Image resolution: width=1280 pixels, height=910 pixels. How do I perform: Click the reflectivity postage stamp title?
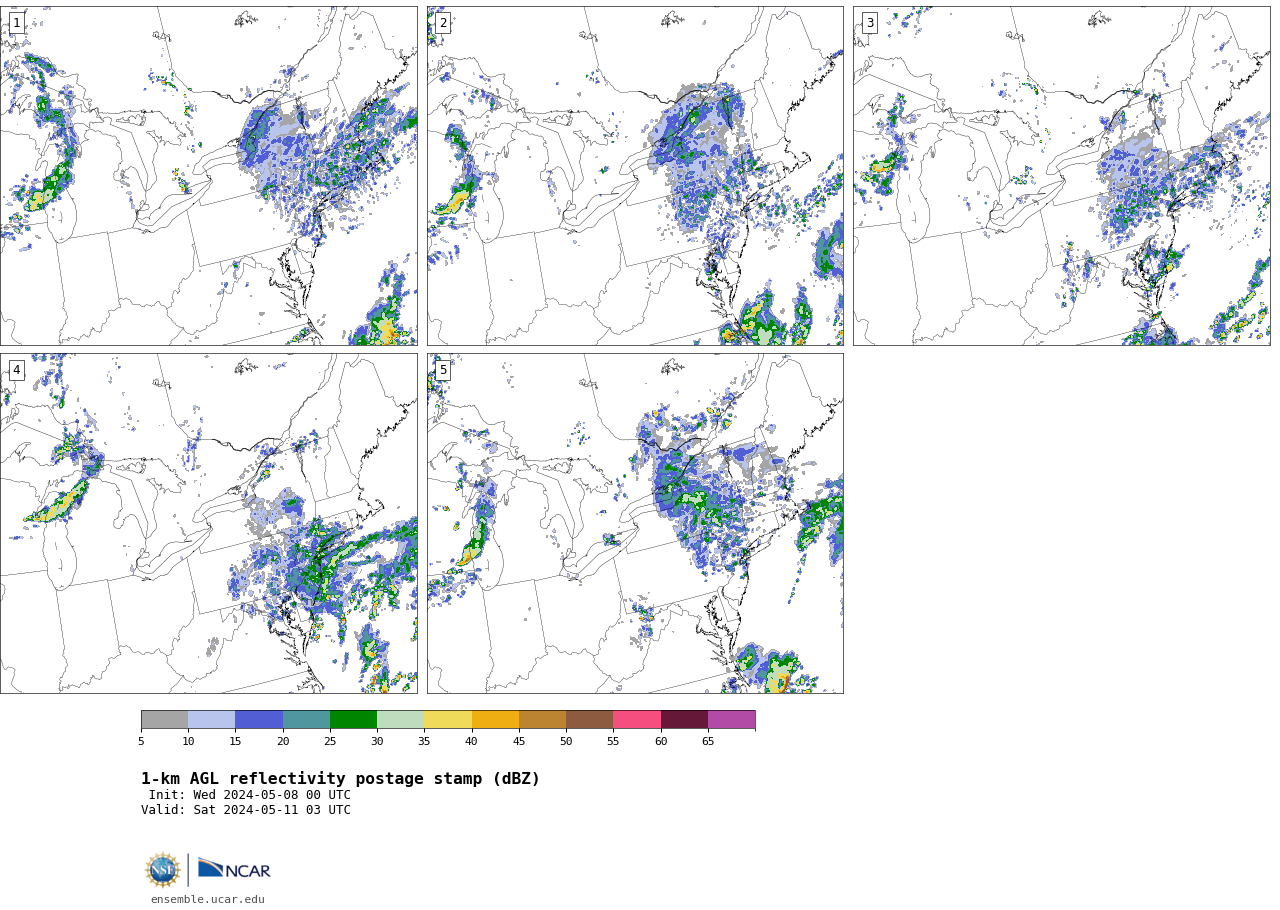point(340,779)
